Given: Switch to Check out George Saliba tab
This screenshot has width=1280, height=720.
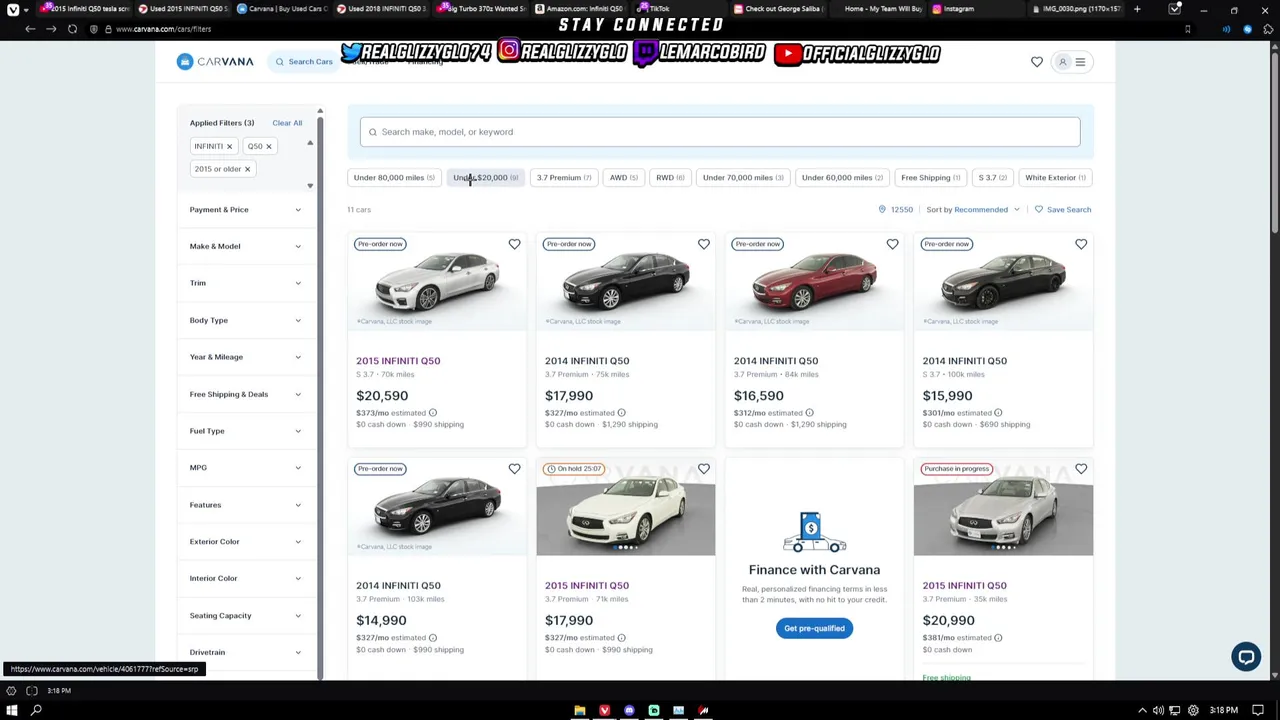Looking at the screenshot, I should click(x=780, y=9).
